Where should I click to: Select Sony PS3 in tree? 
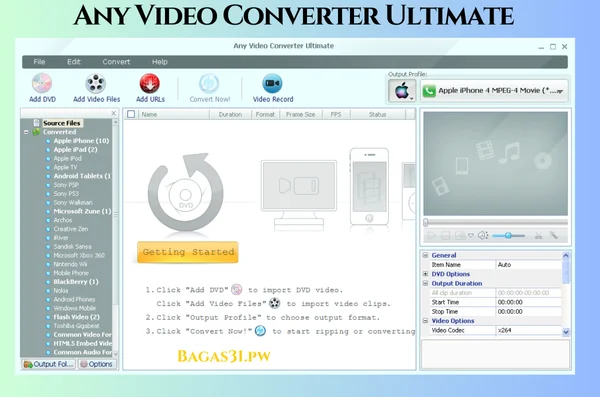pos(66,194)
